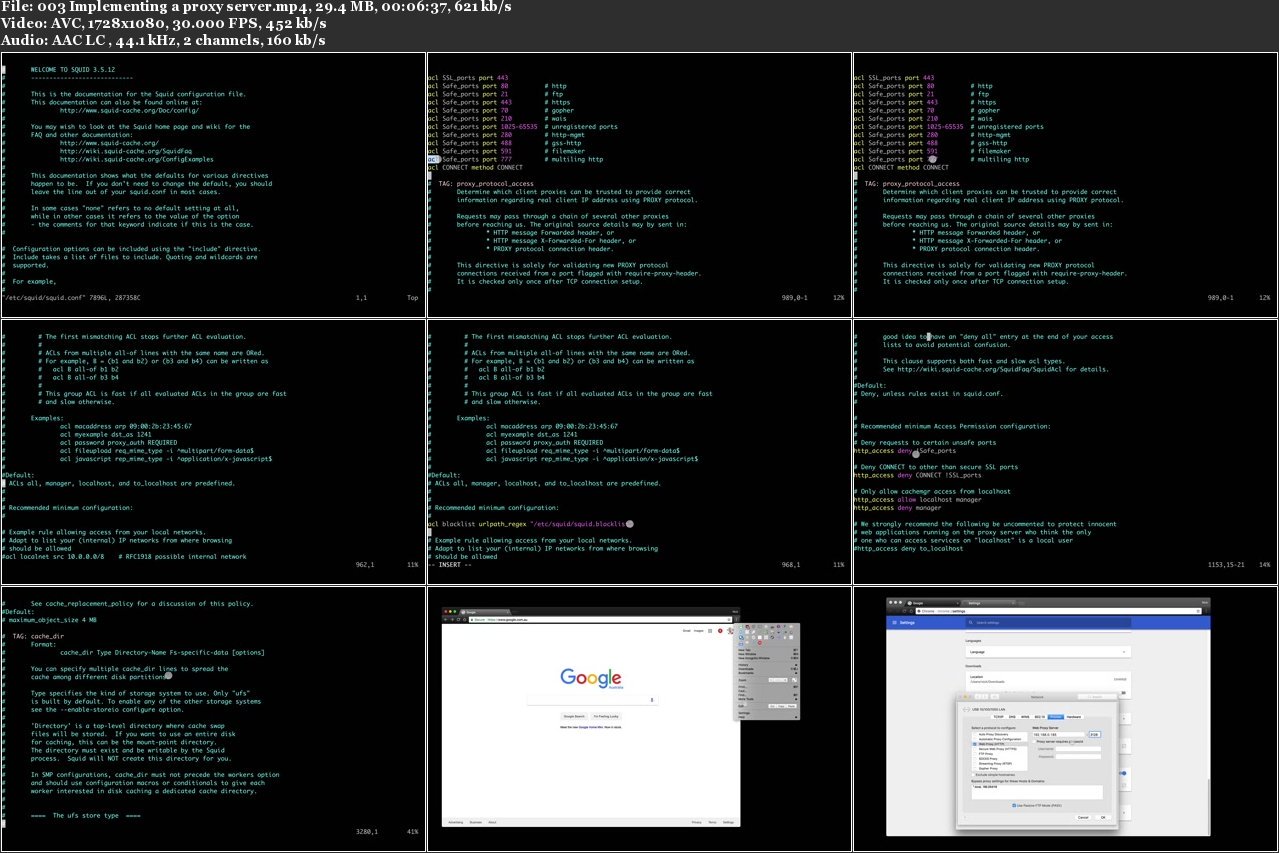1279x853 pixels.
Task: Check the FTP Proxy checkbox
Action: 974,753
